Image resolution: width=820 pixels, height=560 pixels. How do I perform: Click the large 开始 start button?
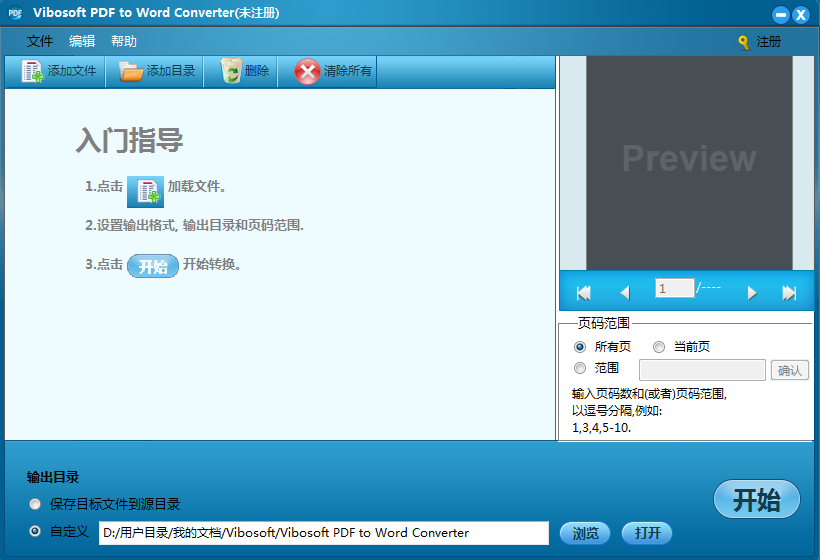click(x=757, y=499)
